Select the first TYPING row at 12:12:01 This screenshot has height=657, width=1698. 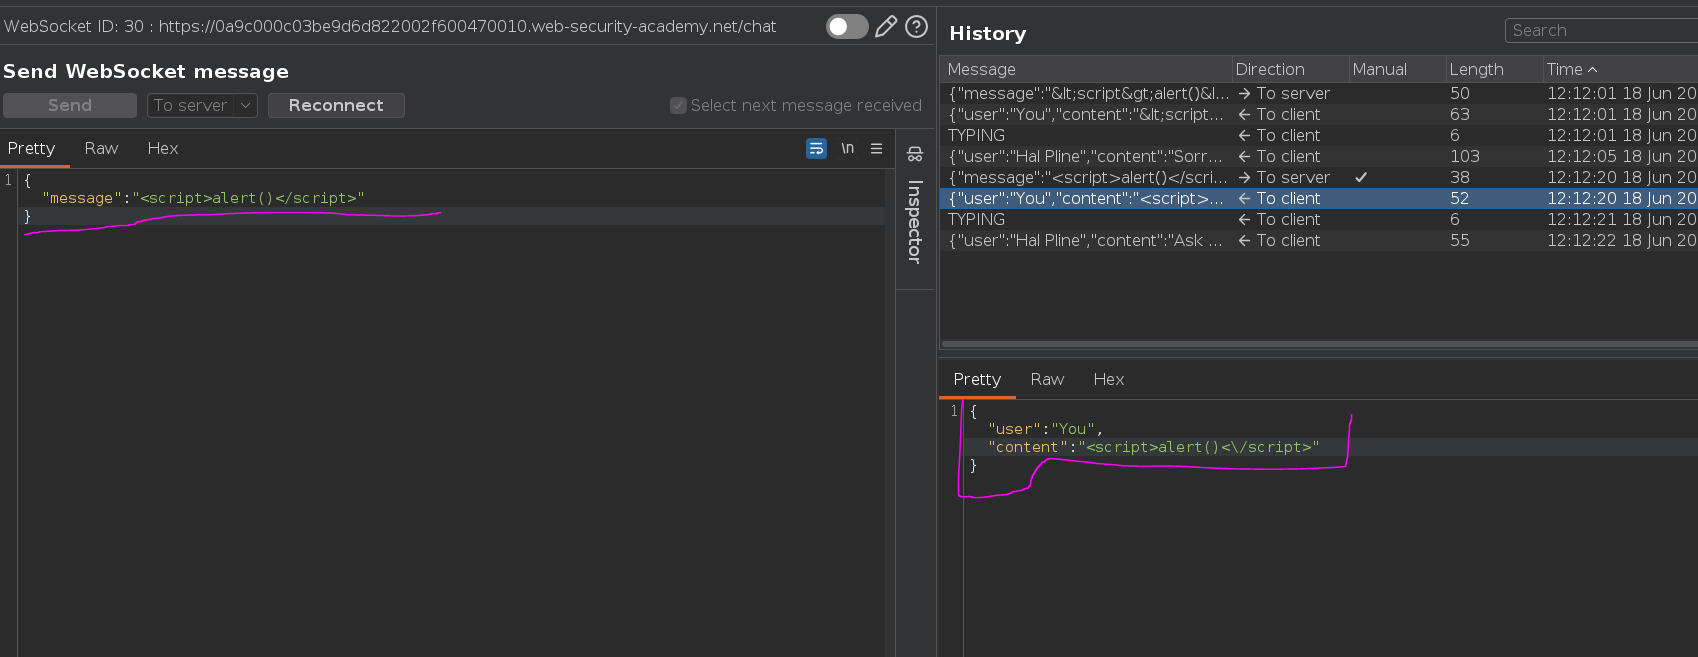pyautogui.click(x=1319, y=135)
